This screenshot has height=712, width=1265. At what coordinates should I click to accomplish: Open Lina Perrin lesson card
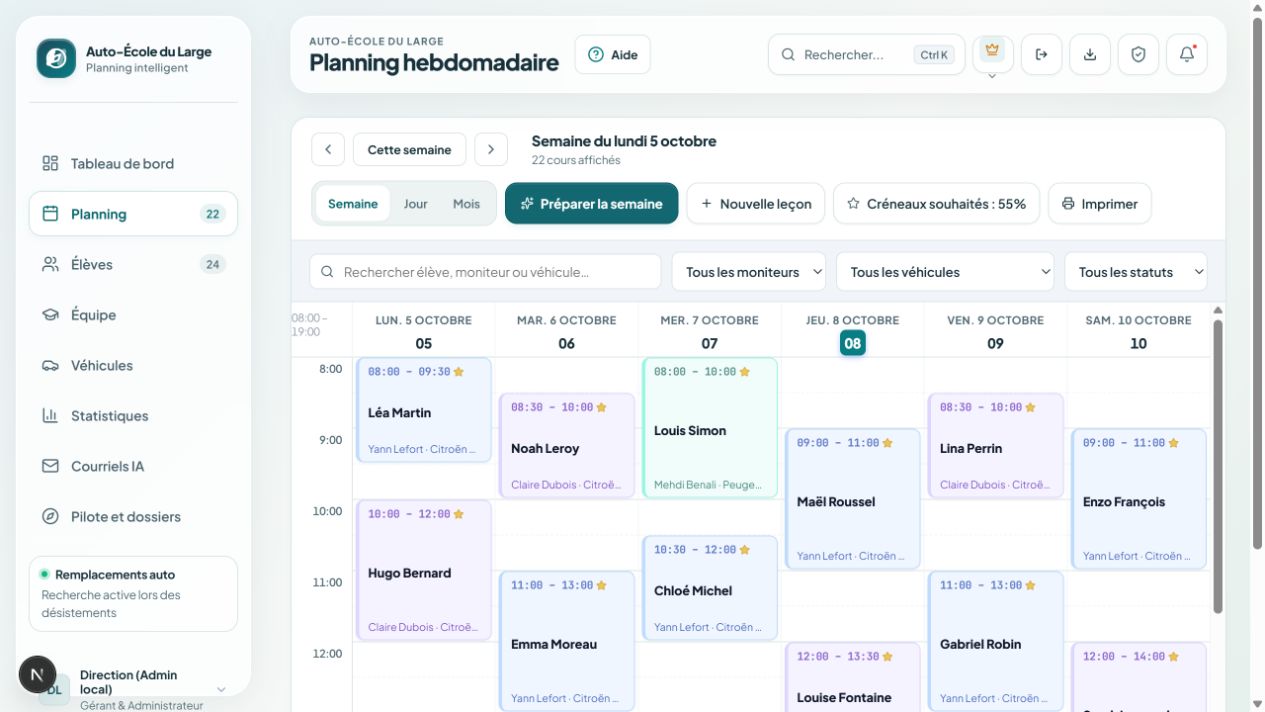click(996, 446)
